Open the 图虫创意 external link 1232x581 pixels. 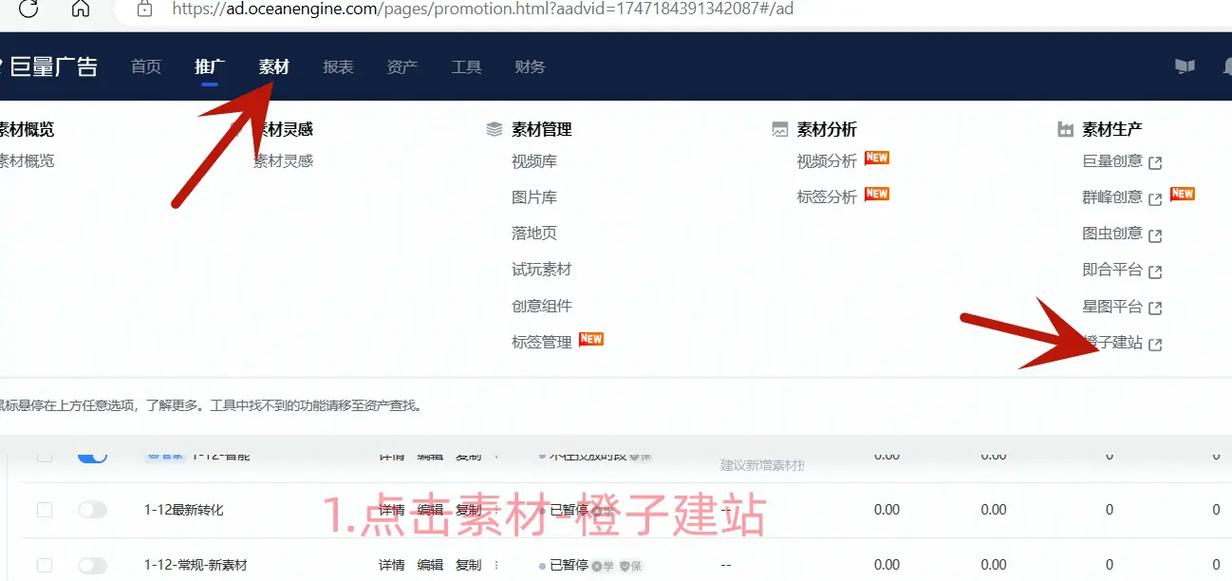(1122, 234)
